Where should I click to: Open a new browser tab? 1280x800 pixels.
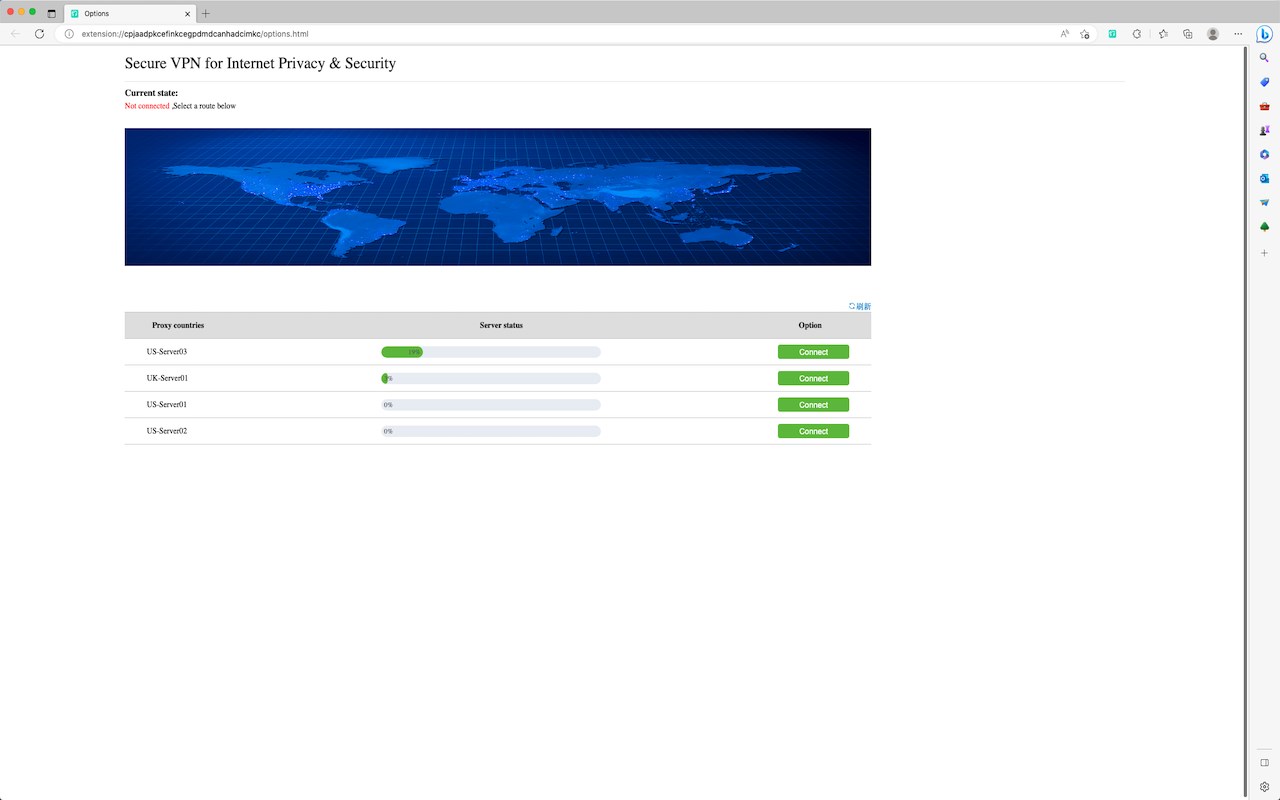[x=206, y=14]
